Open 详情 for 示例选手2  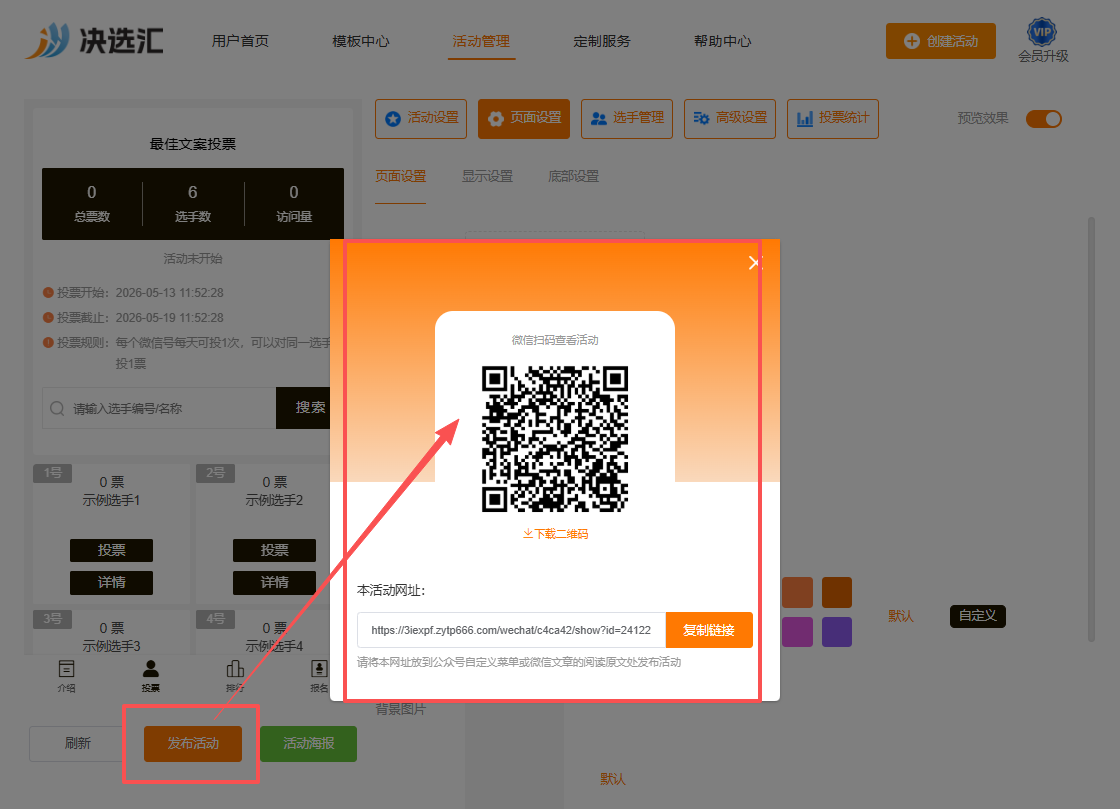[x=274, y=583]
